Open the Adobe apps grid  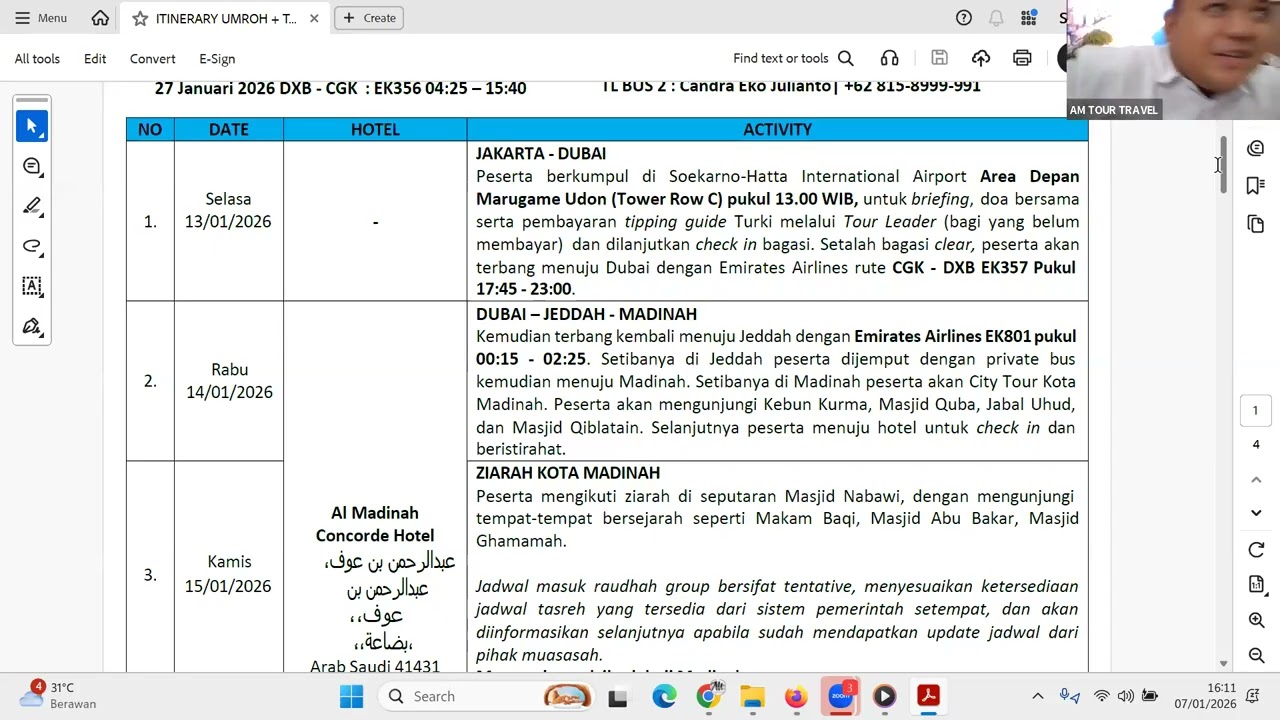click(x=1028, y=18)
